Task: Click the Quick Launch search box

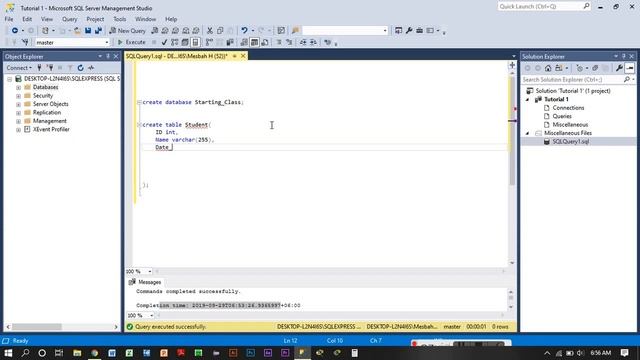Action: [544, 7]
